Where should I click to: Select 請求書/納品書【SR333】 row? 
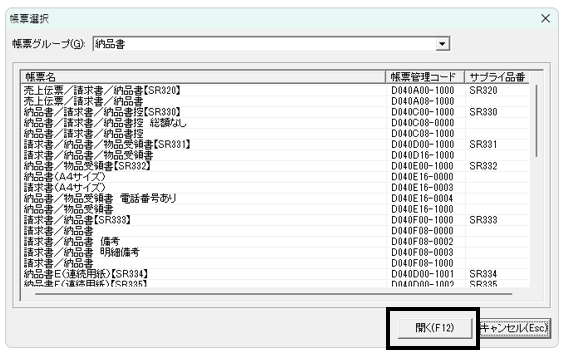(275, 220)
